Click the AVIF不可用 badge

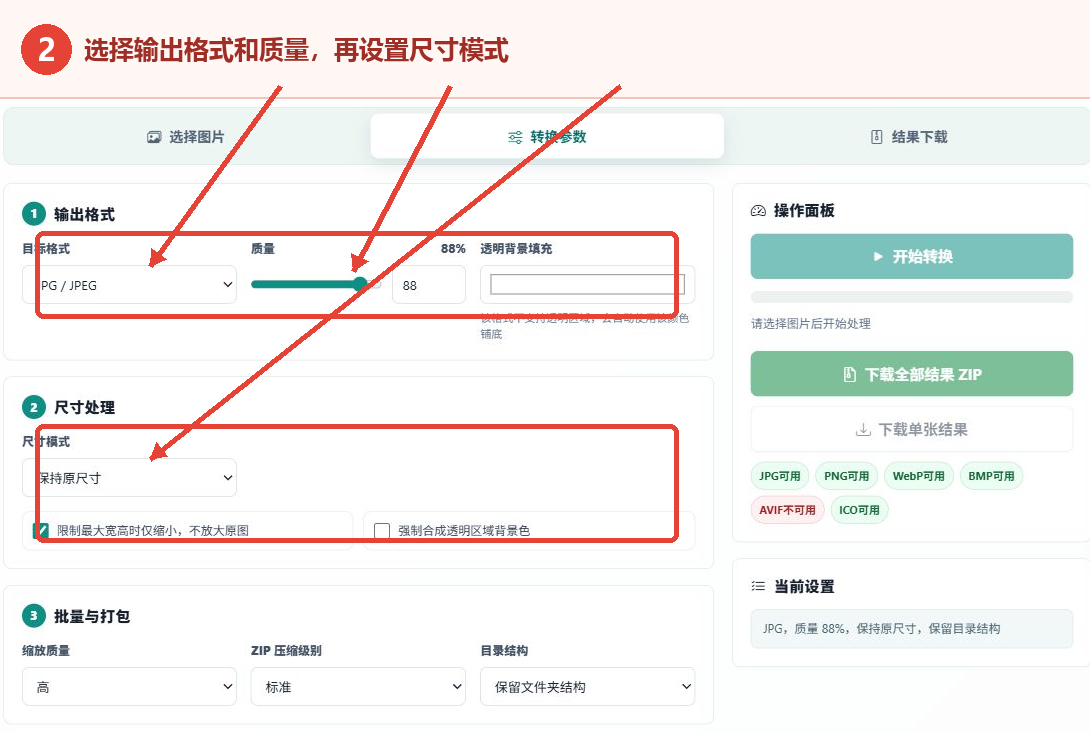tap(787, 510)
